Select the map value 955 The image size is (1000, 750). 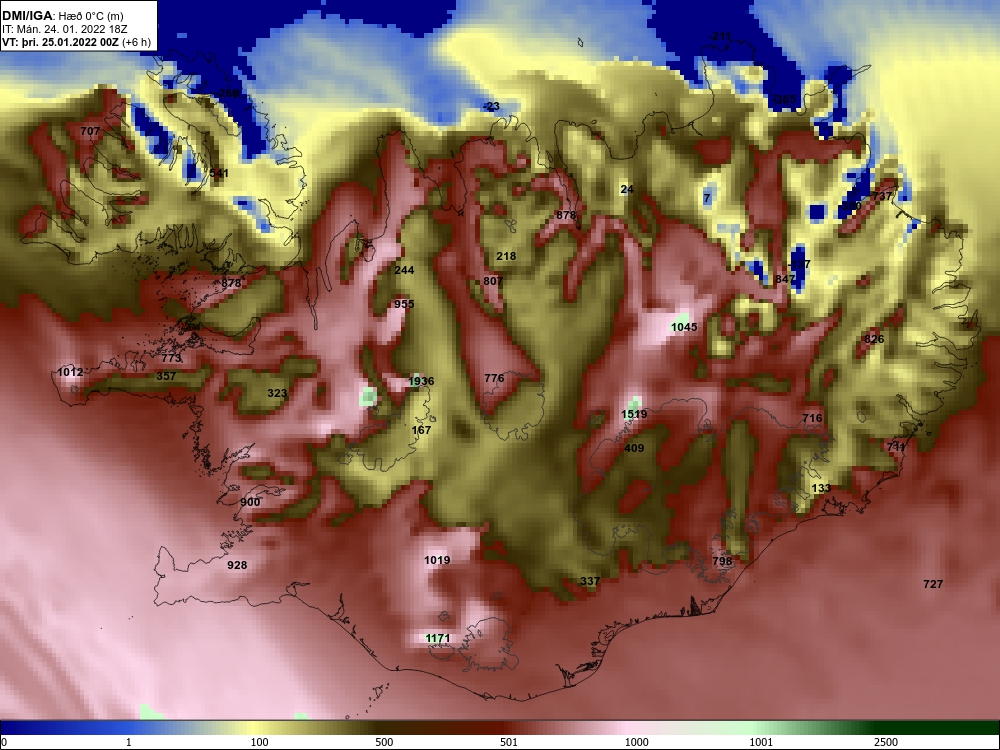(x=404, y=304)
